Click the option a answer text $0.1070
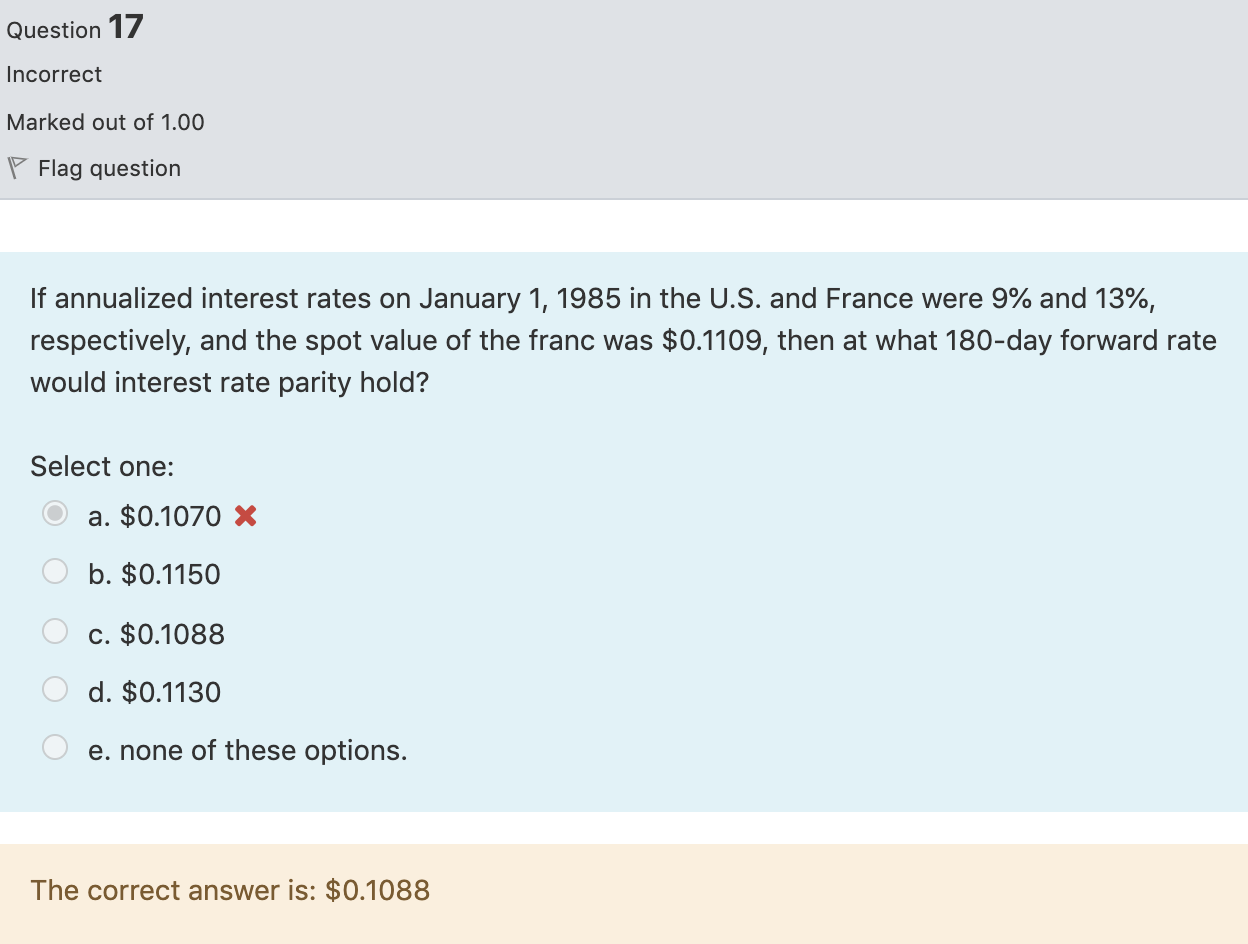This screenshot has width=1248, height=944. [x=154, y=517]
